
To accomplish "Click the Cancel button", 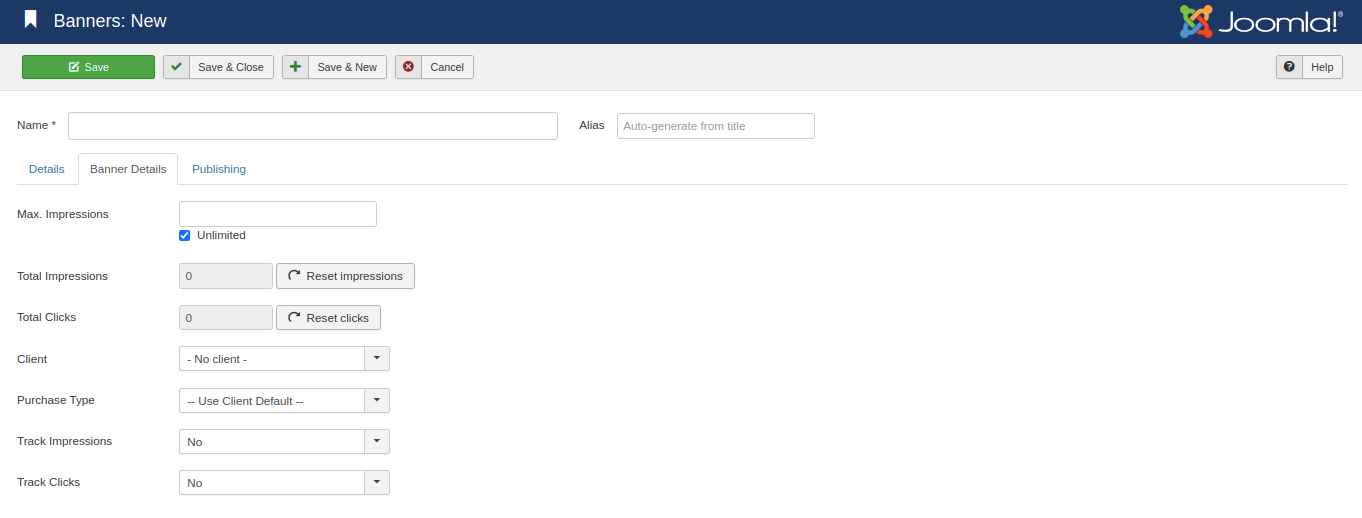I will (434, 67).
